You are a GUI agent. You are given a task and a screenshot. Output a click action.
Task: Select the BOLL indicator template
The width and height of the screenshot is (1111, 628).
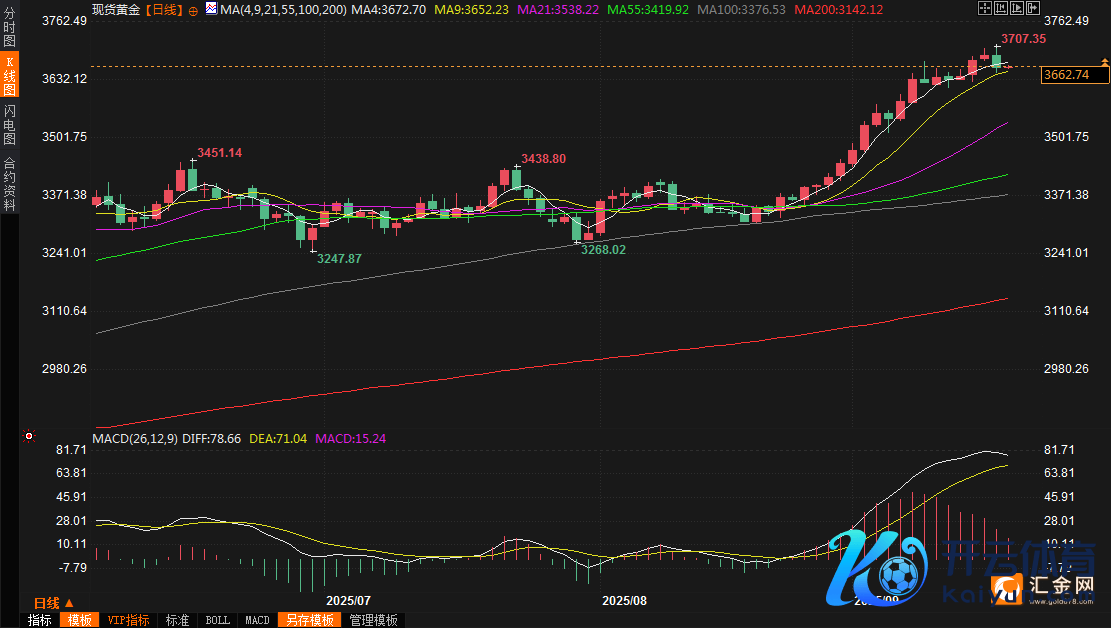(x=217, y=620)
